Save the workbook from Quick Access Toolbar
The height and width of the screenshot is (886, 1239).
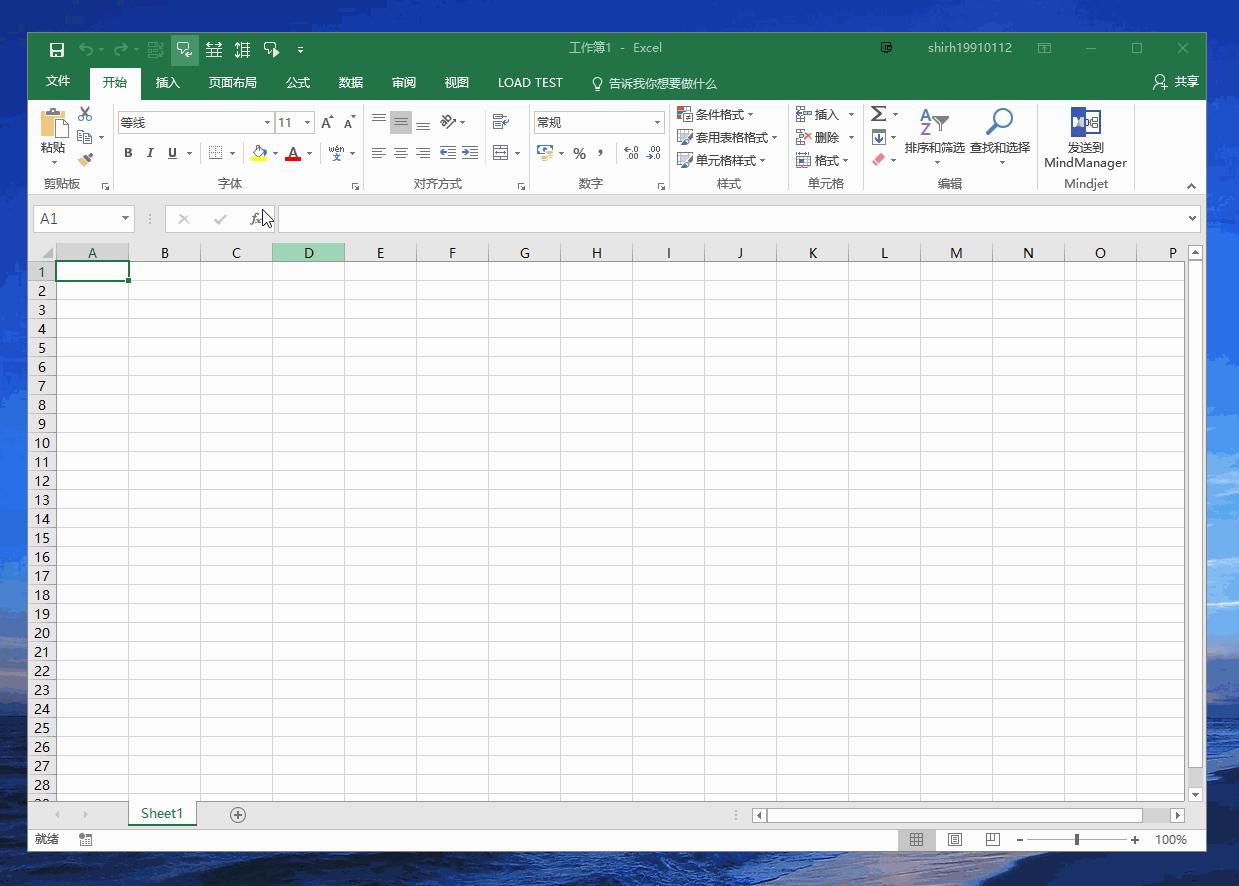coord(57,49)
